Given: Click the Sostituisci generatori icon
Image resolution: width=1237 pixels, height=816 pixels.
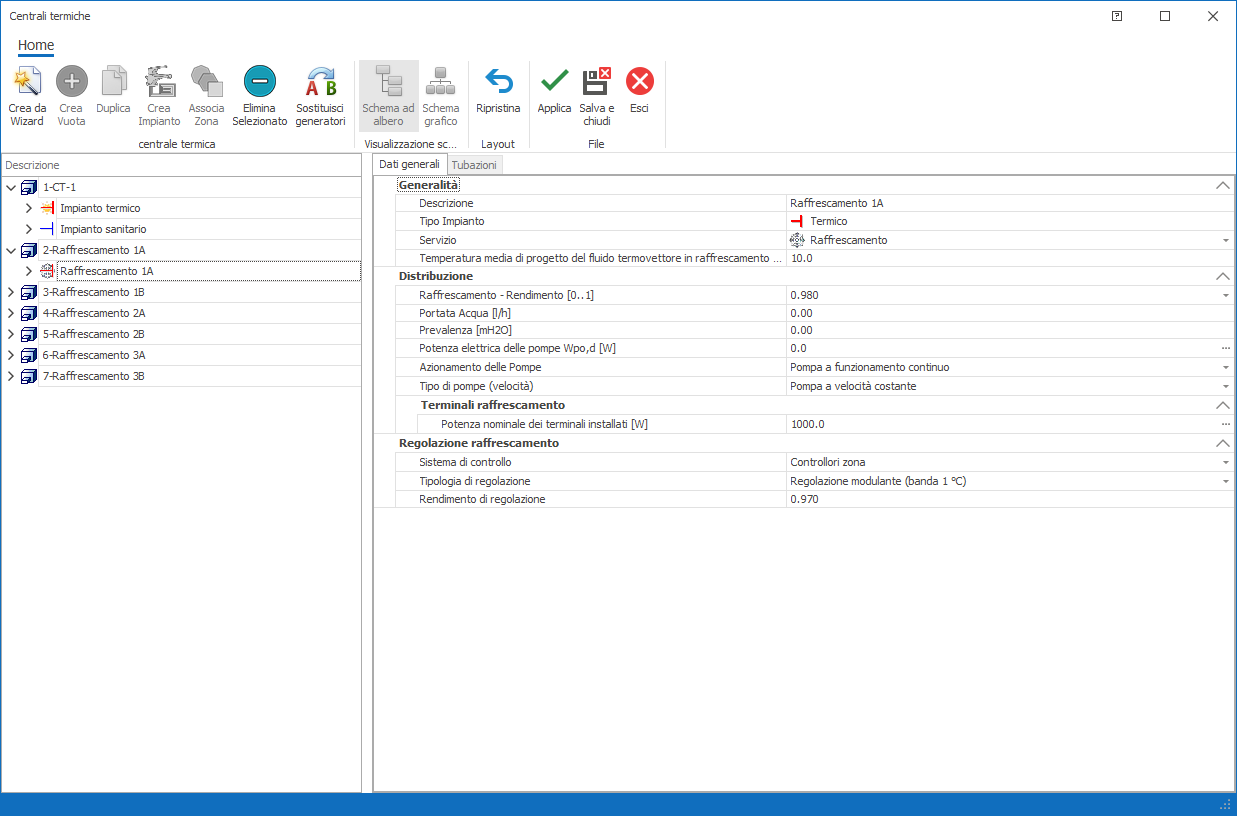Looking at the screenshot, I should tap(320, 82).
